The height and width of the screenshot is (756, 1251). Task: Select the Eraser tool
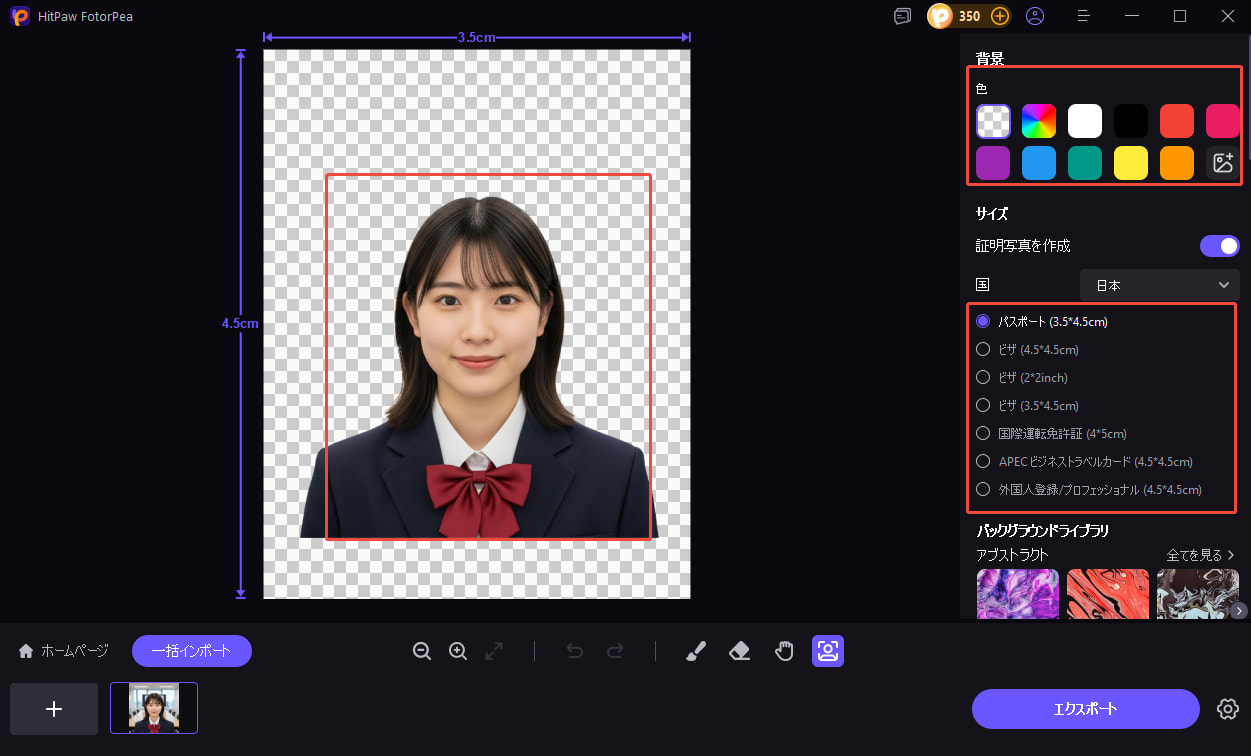click(740, 651)
